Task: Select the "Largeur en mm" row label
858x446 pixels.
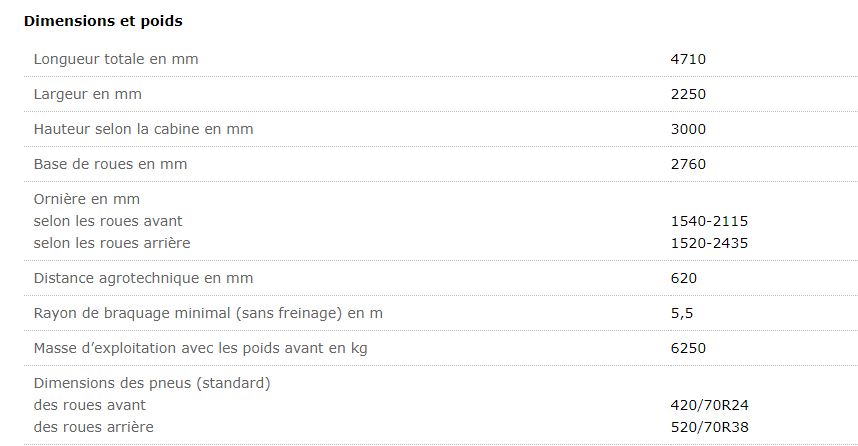Action: 88,94
